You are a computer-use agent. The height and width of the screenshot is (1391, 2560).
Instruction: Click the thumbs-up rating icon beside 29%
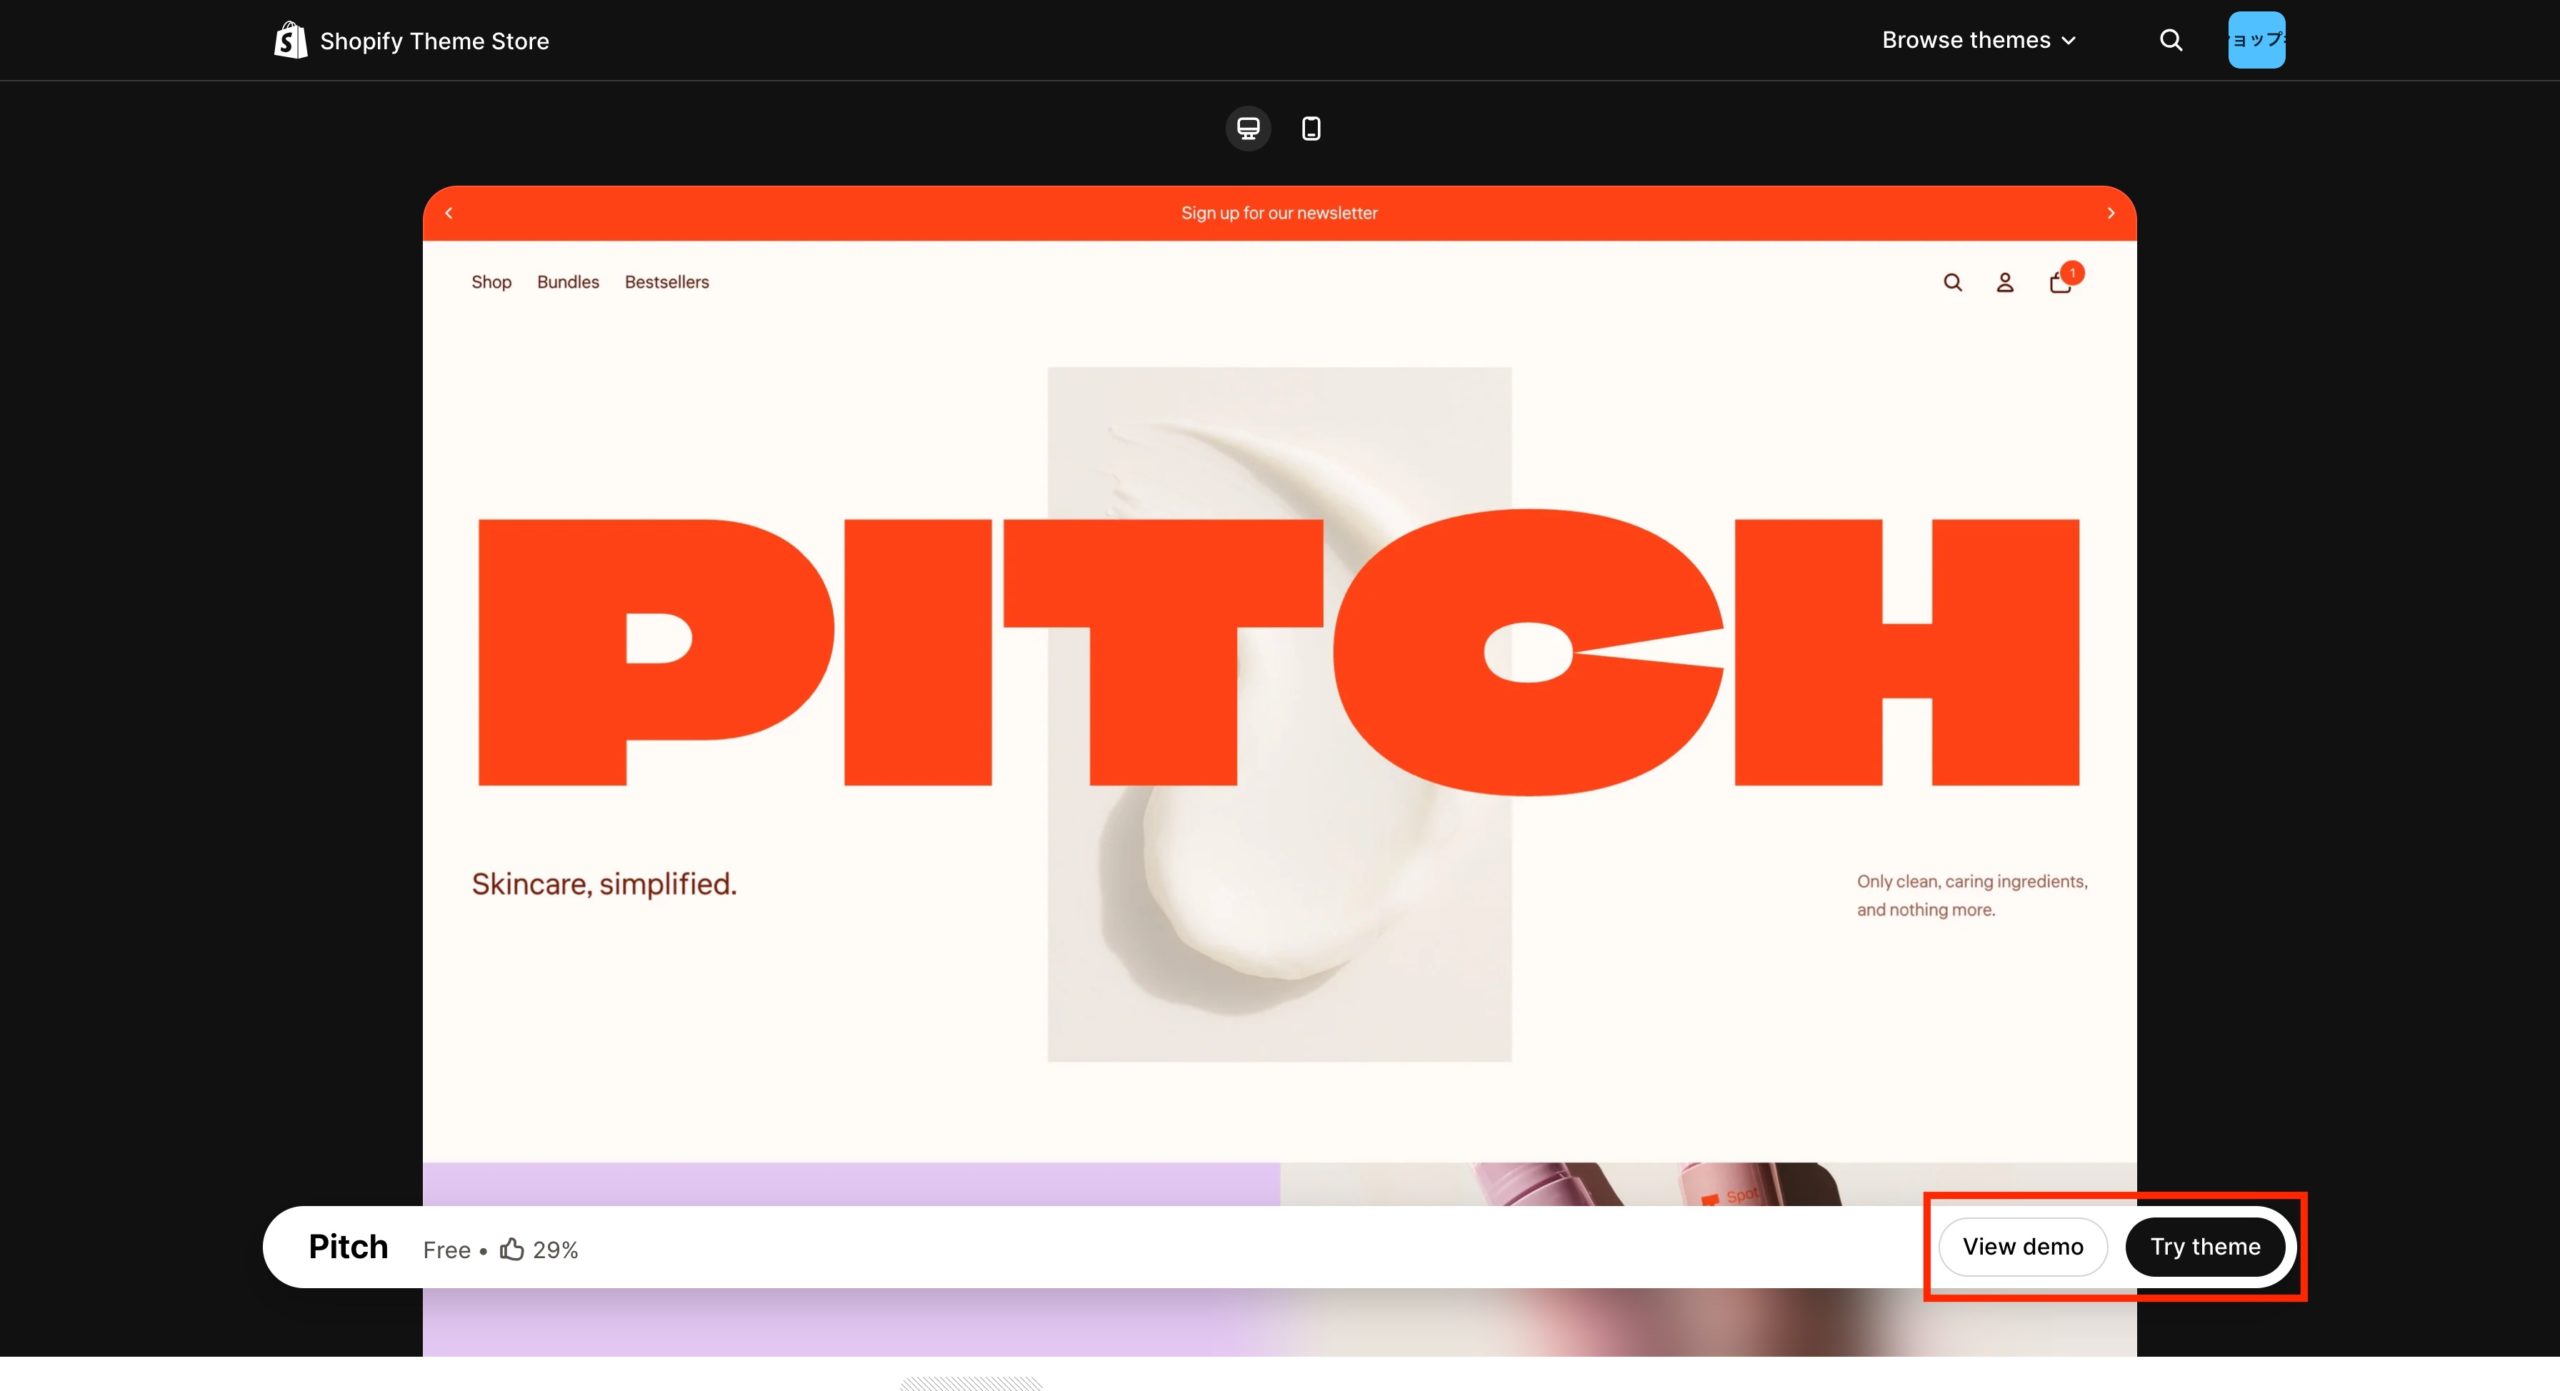512,1249
